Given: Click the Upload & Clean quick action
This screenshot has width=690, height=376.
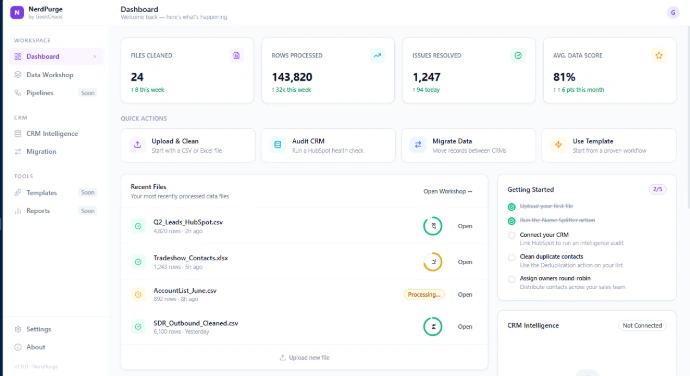Looking at the screenshot, I should 188,145.
